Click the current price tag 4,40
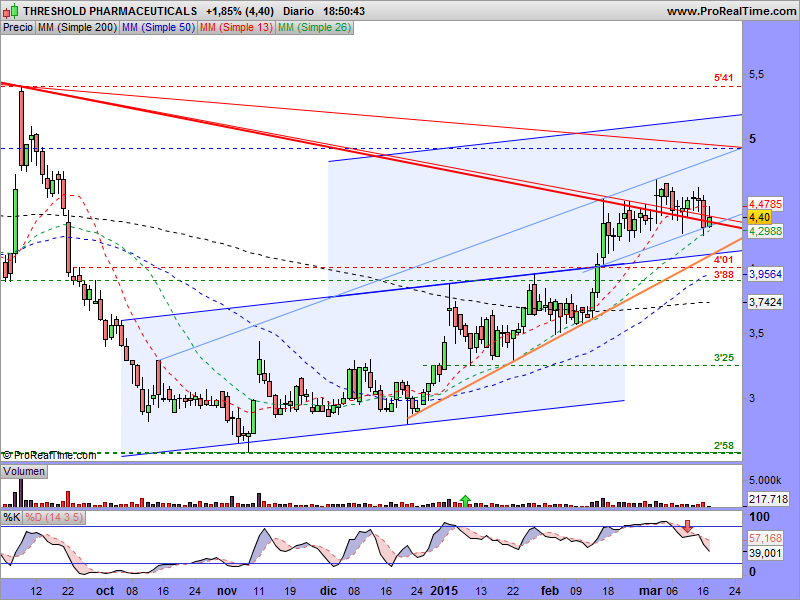 click(759, 217)
